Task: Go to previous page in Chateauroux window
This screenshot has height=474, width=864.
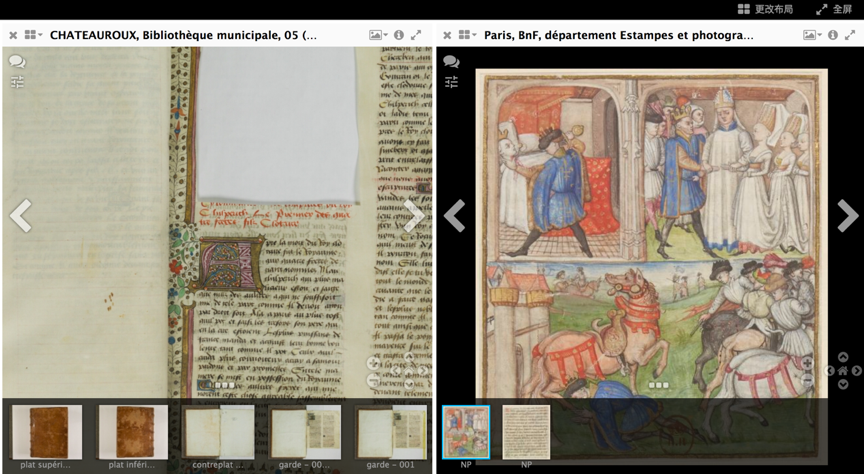Action: click(x=21, y=216)
